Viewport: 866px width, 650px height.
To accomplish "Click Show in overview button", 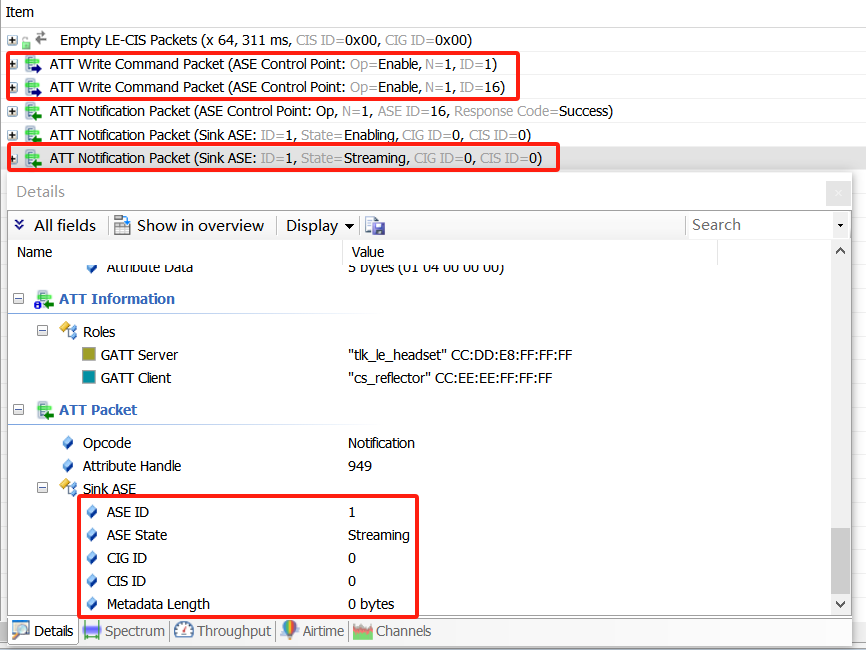I will [189, 225].
